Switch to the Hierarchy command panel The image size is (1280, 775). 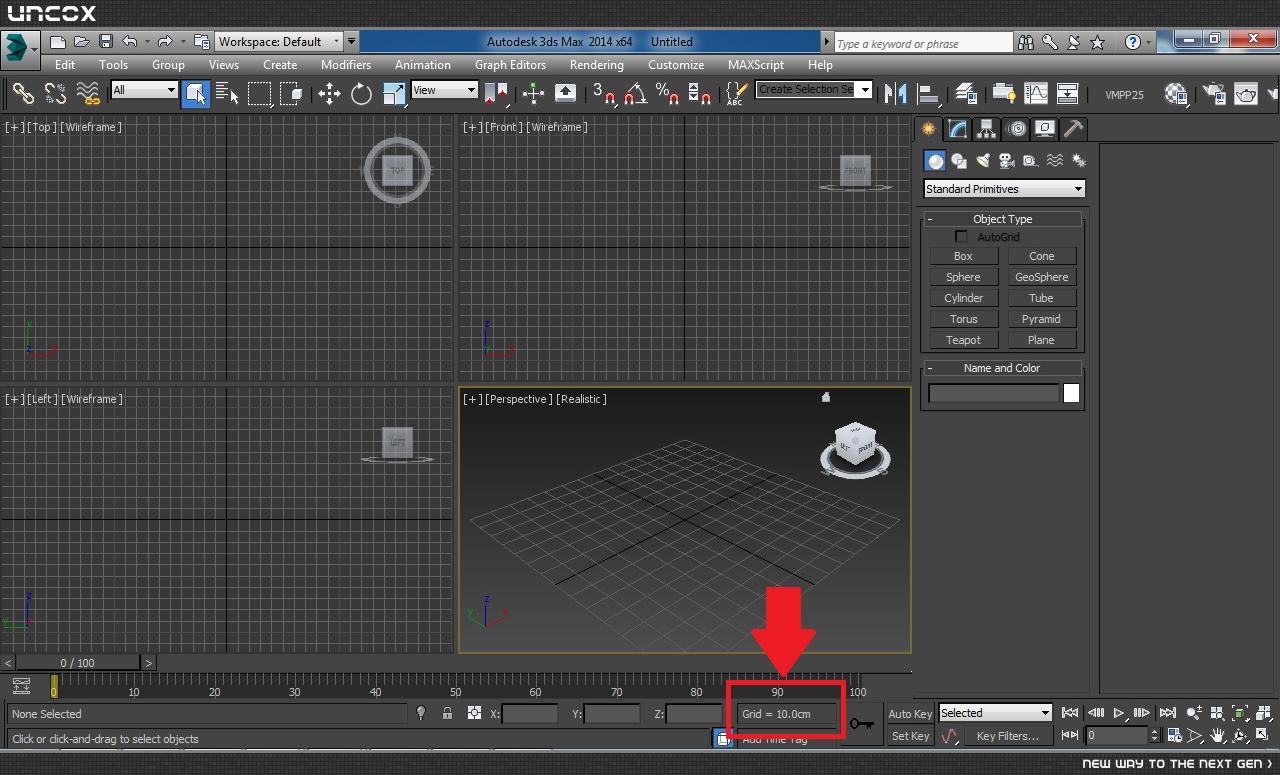click(x=987, y=128)
